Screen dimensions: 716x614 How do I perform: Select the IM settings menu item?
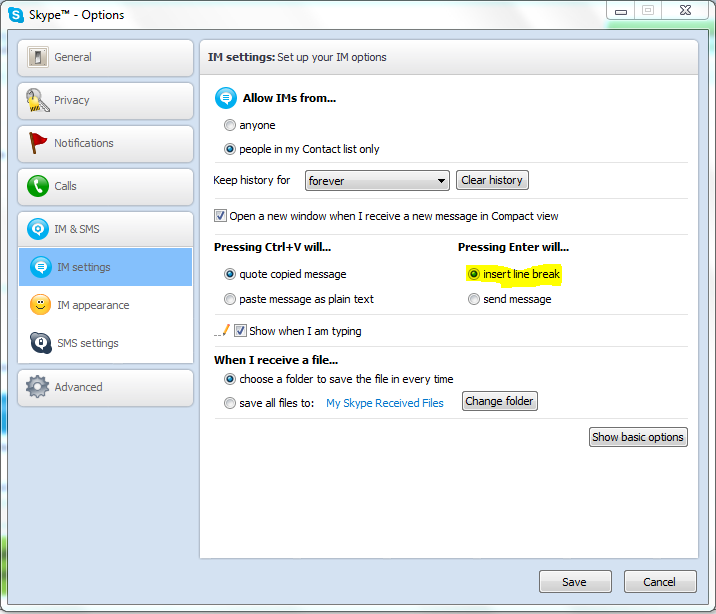point(105,267)
